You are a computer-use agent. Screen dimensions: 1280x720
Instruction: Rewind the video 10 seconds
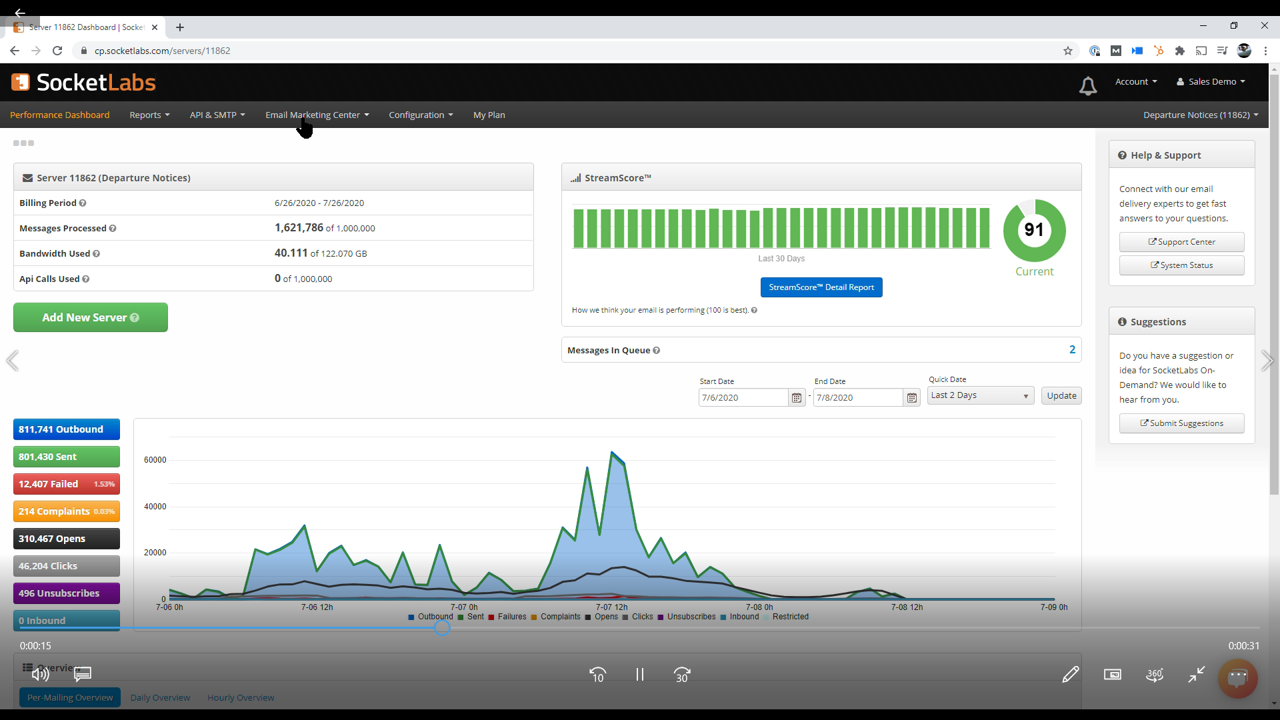coord(597,675)
